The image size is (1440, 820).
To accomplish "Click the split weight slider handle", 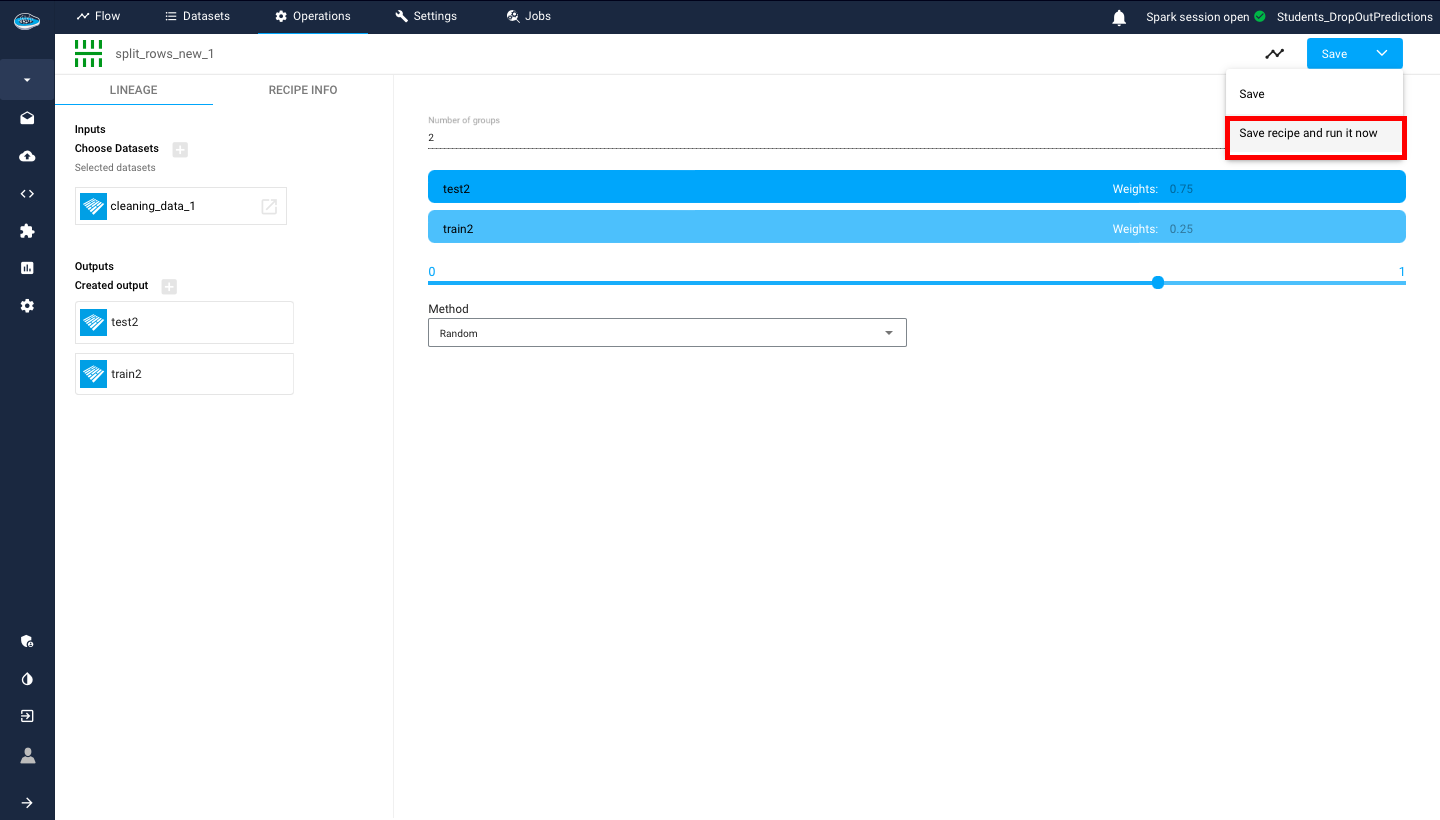I will point(1158,283).
